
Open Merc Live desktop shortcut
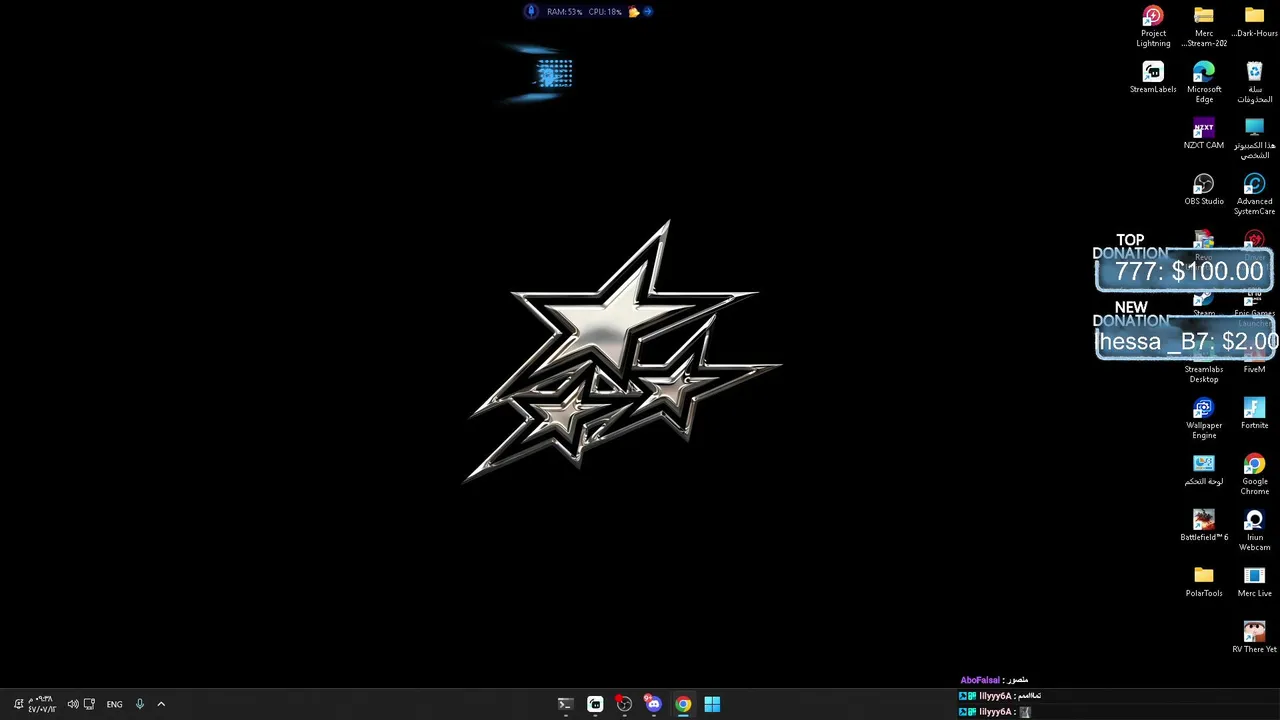(x=1254, y=582)
